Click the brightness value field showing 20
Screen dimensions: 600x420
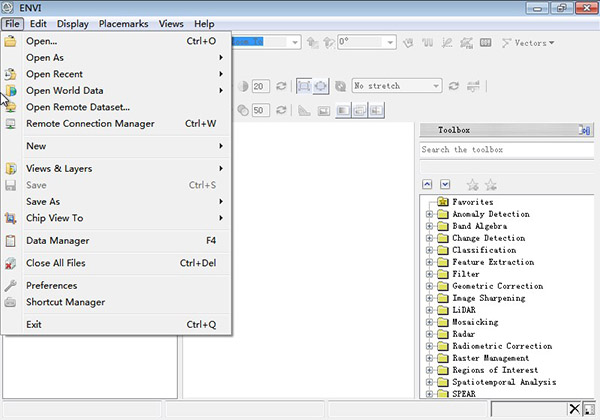[x=260, y=86]
